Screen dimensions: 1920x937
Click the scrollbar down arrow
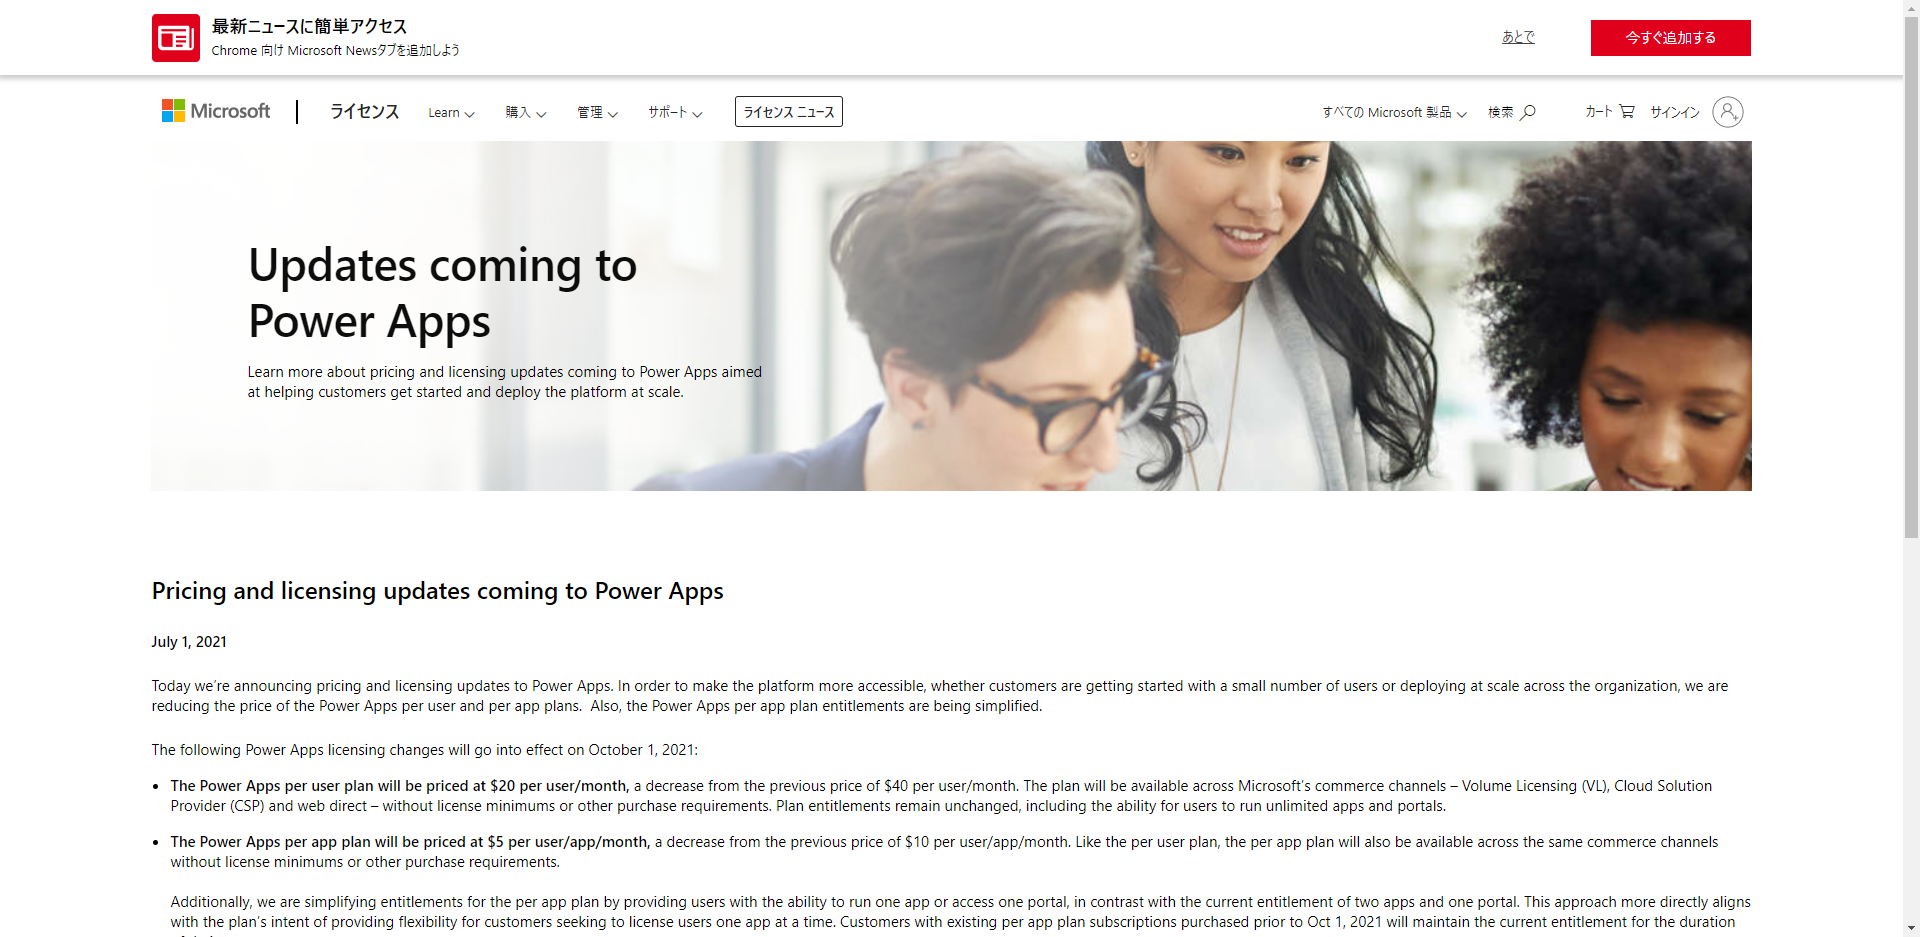[x=1911, y=929]
